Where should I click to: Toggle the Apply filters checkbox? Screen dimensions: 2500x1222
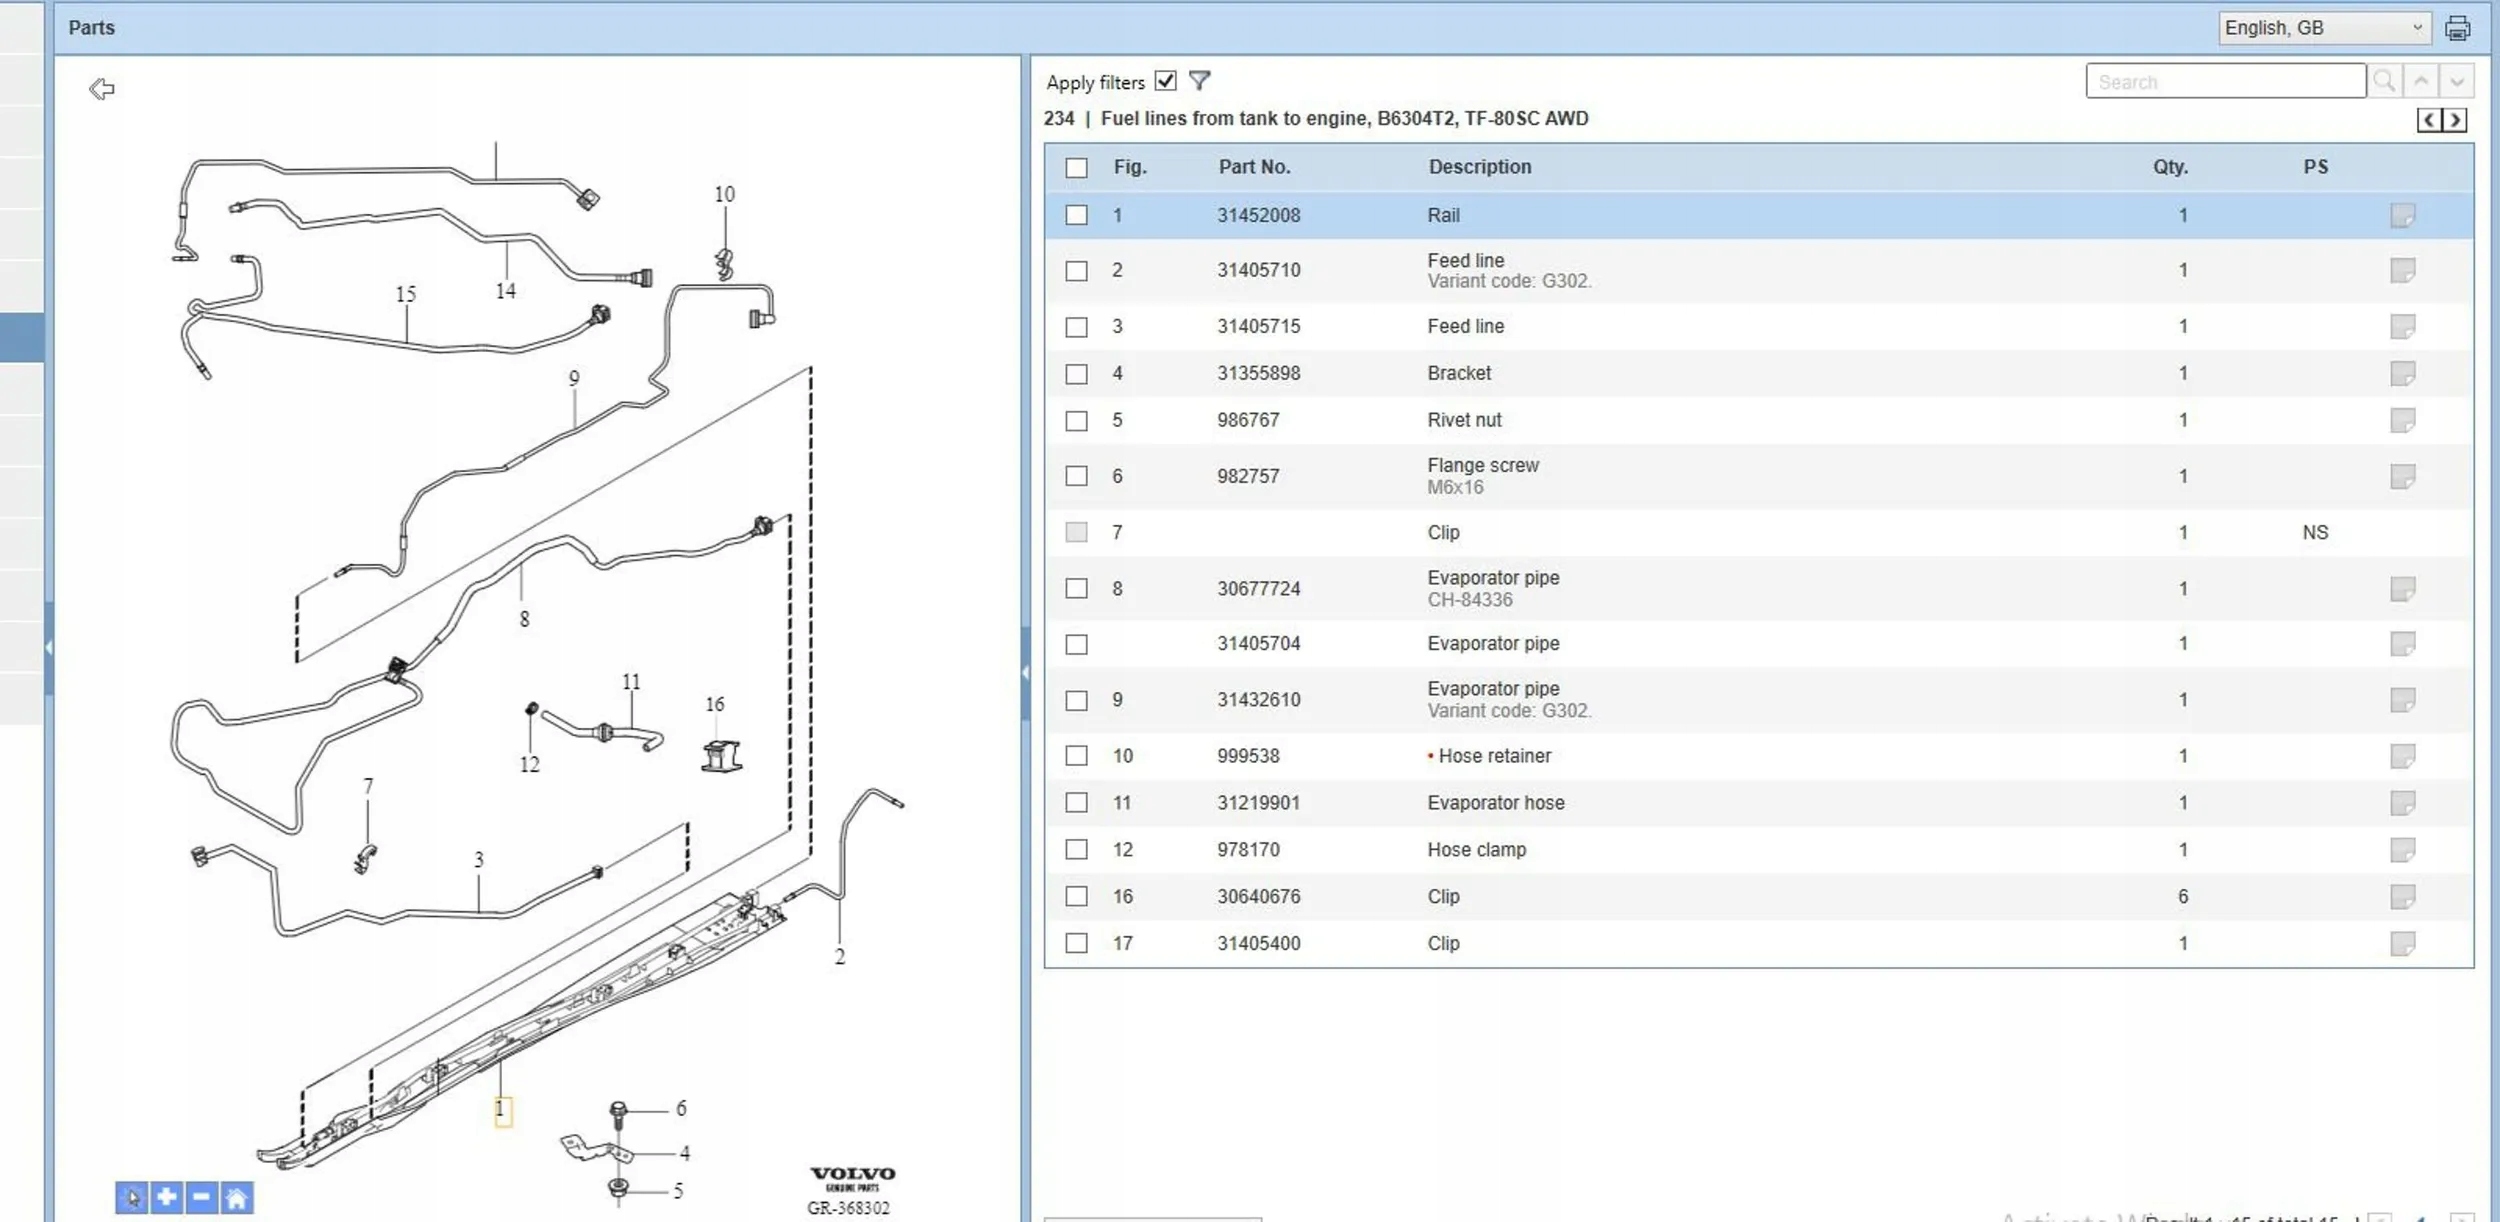pyautogui.click(x=1165, y=81)
